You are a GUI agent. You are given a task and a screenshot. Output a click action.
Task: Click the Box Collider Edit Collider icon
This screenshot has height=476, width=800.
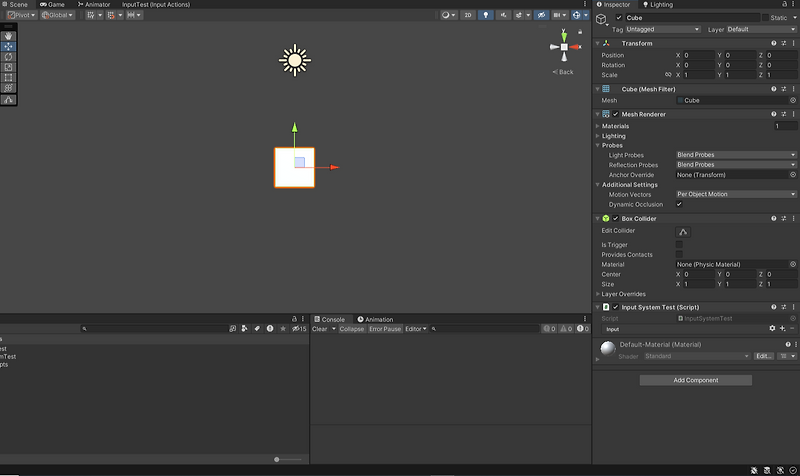pyautogui.click(x=683, y=231)
